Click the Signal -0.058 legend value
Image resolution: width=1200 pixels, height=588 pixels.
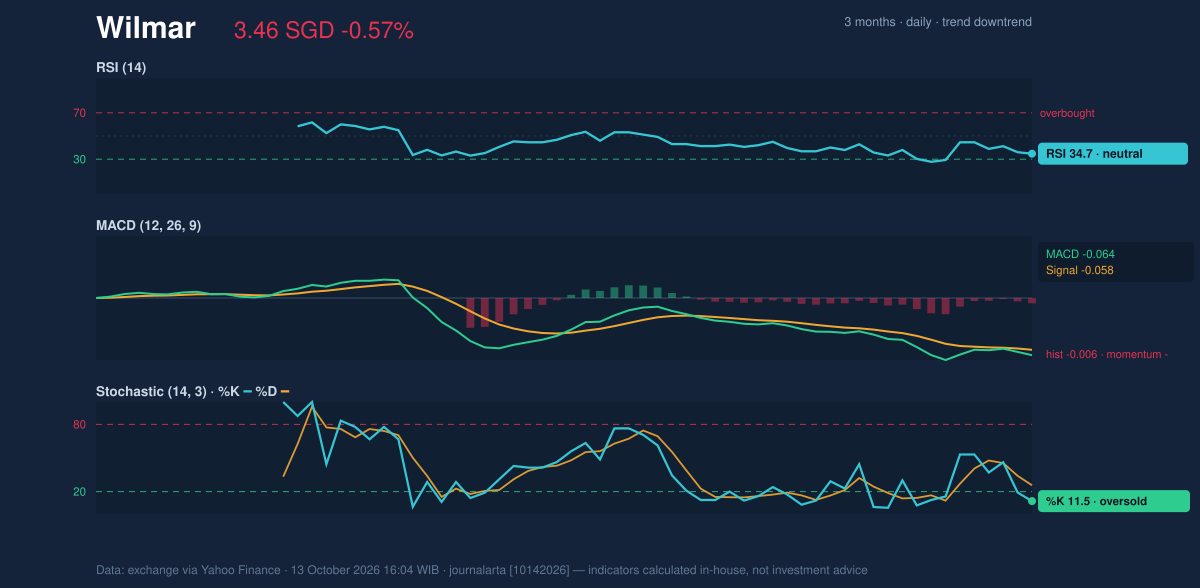tap(1080, 270)
